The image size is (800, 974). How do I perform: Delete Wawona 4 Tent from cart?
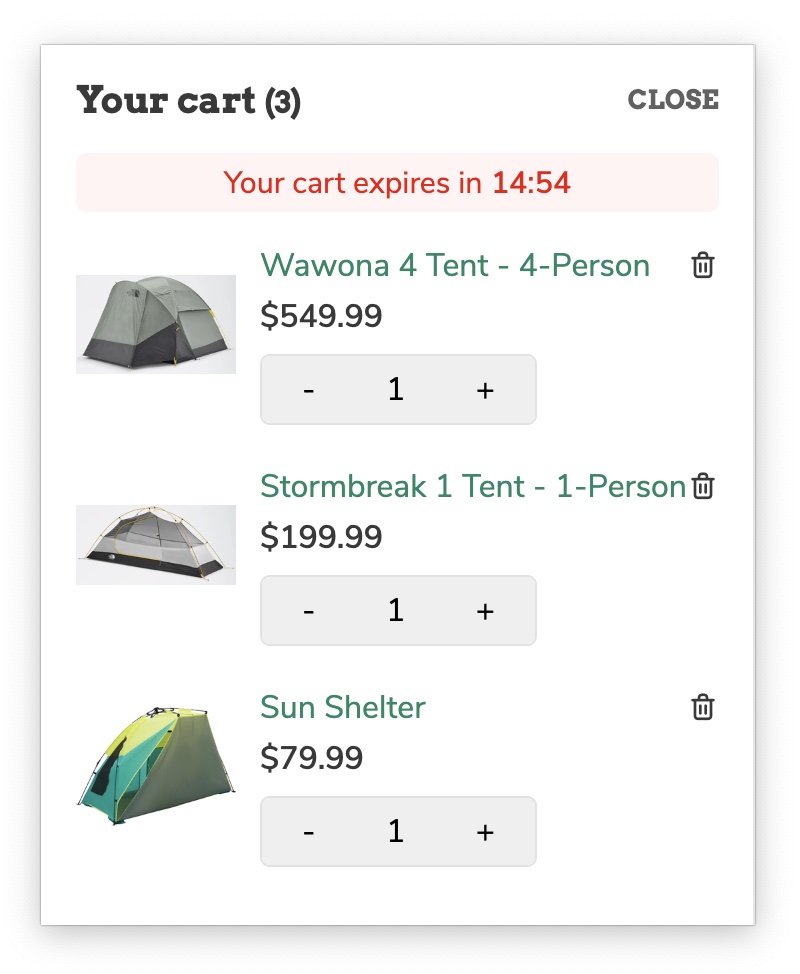click(x=703, y=266)
